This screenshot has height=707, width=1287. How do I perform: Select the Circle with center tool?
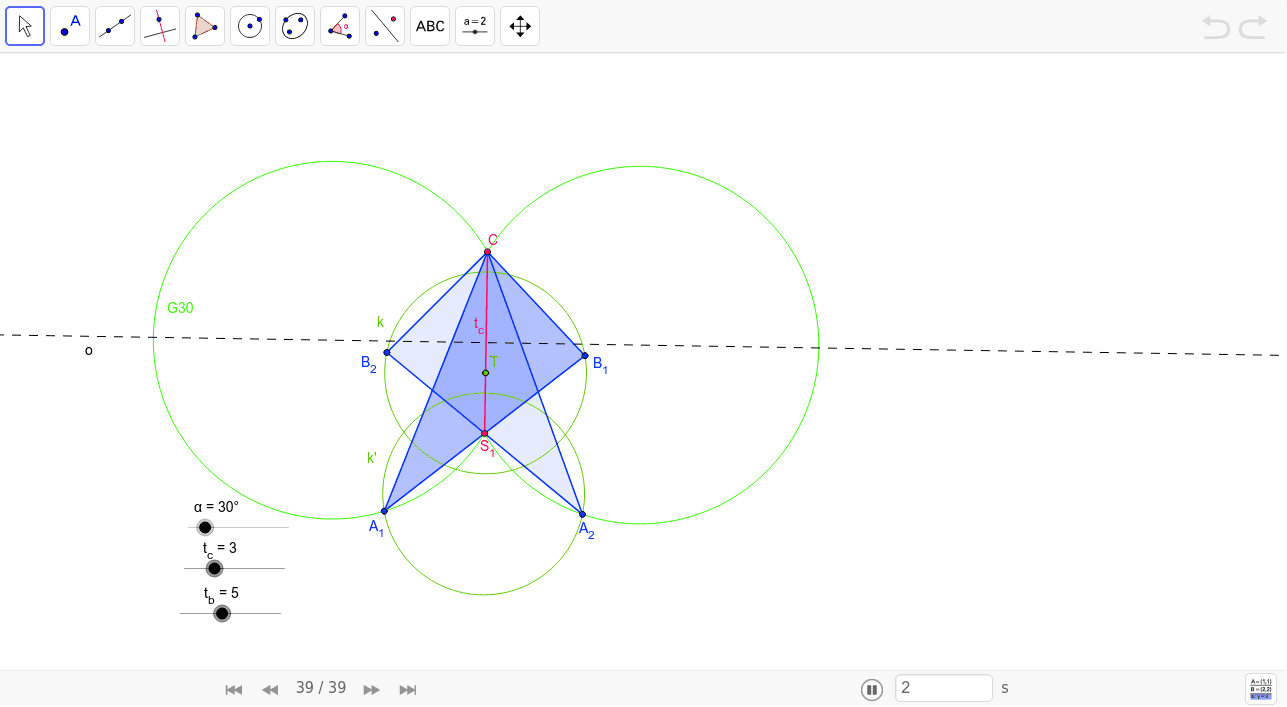pyautogui.click(x=250, y=26)
